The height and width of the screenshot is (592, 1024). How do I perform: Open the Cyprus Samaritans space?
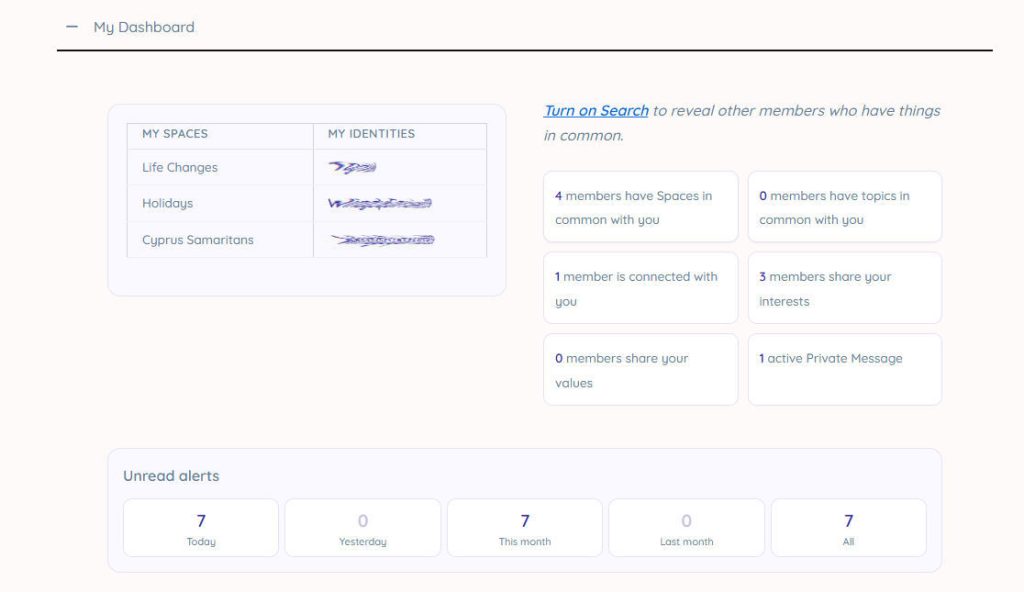click(x=197, y=240)
